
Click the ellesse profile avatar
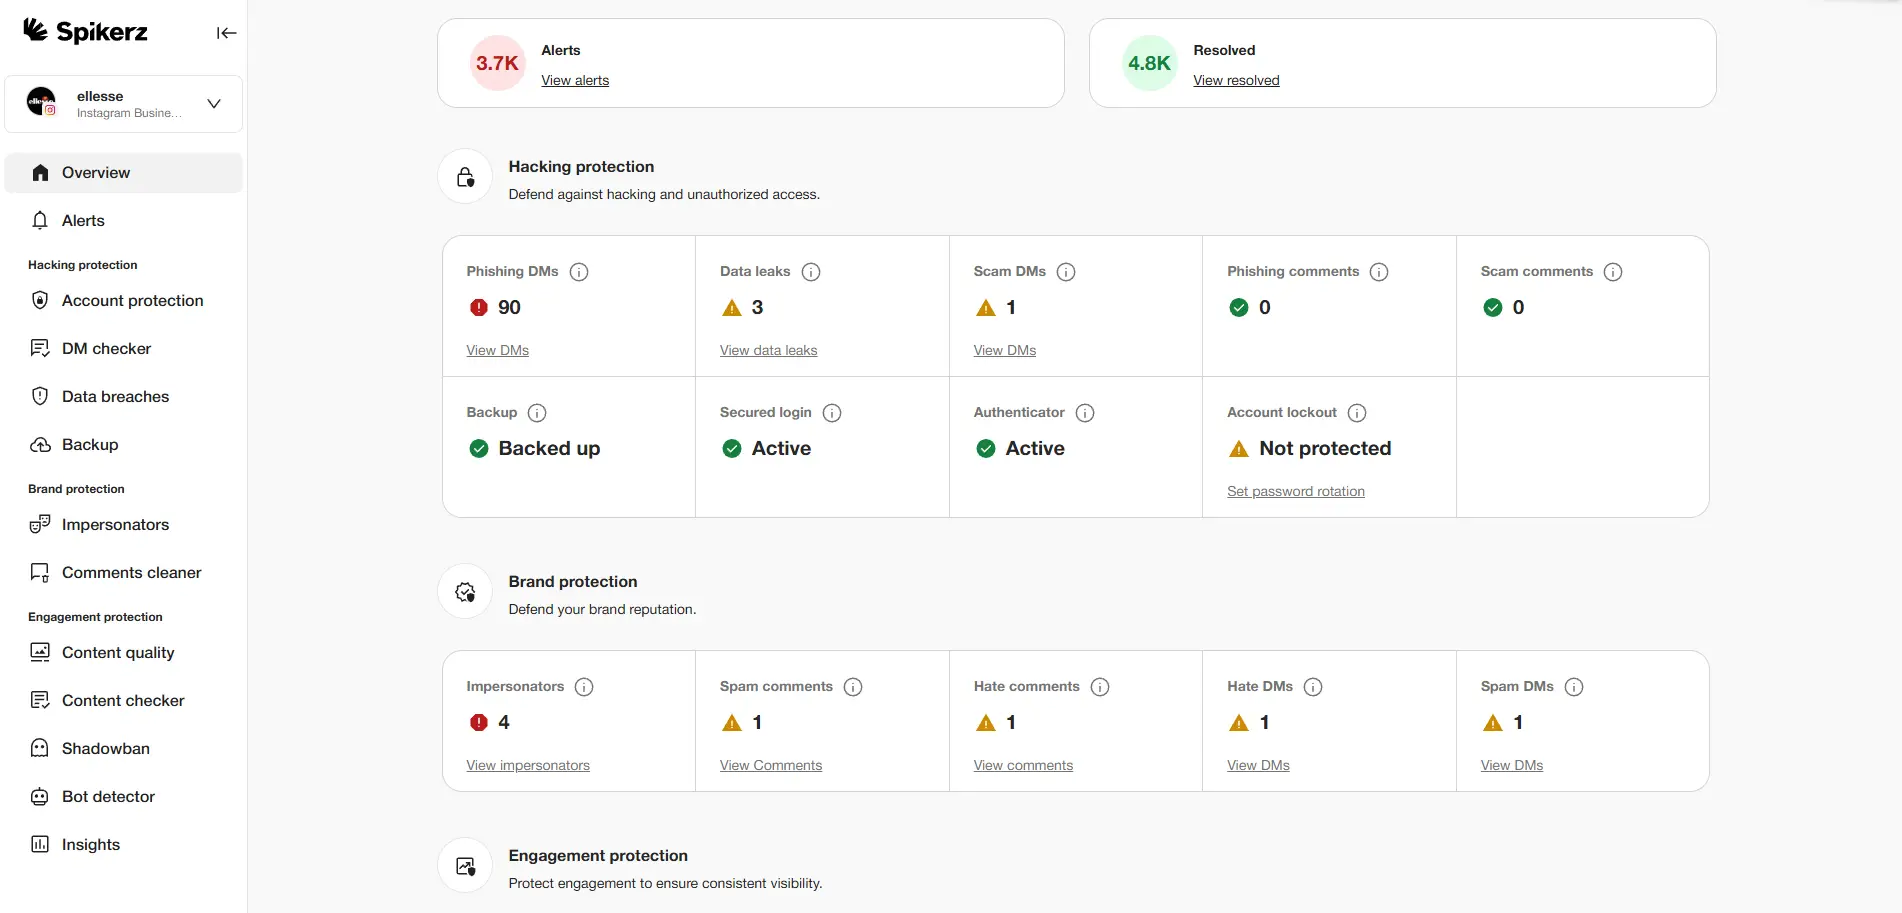point(41,102)
